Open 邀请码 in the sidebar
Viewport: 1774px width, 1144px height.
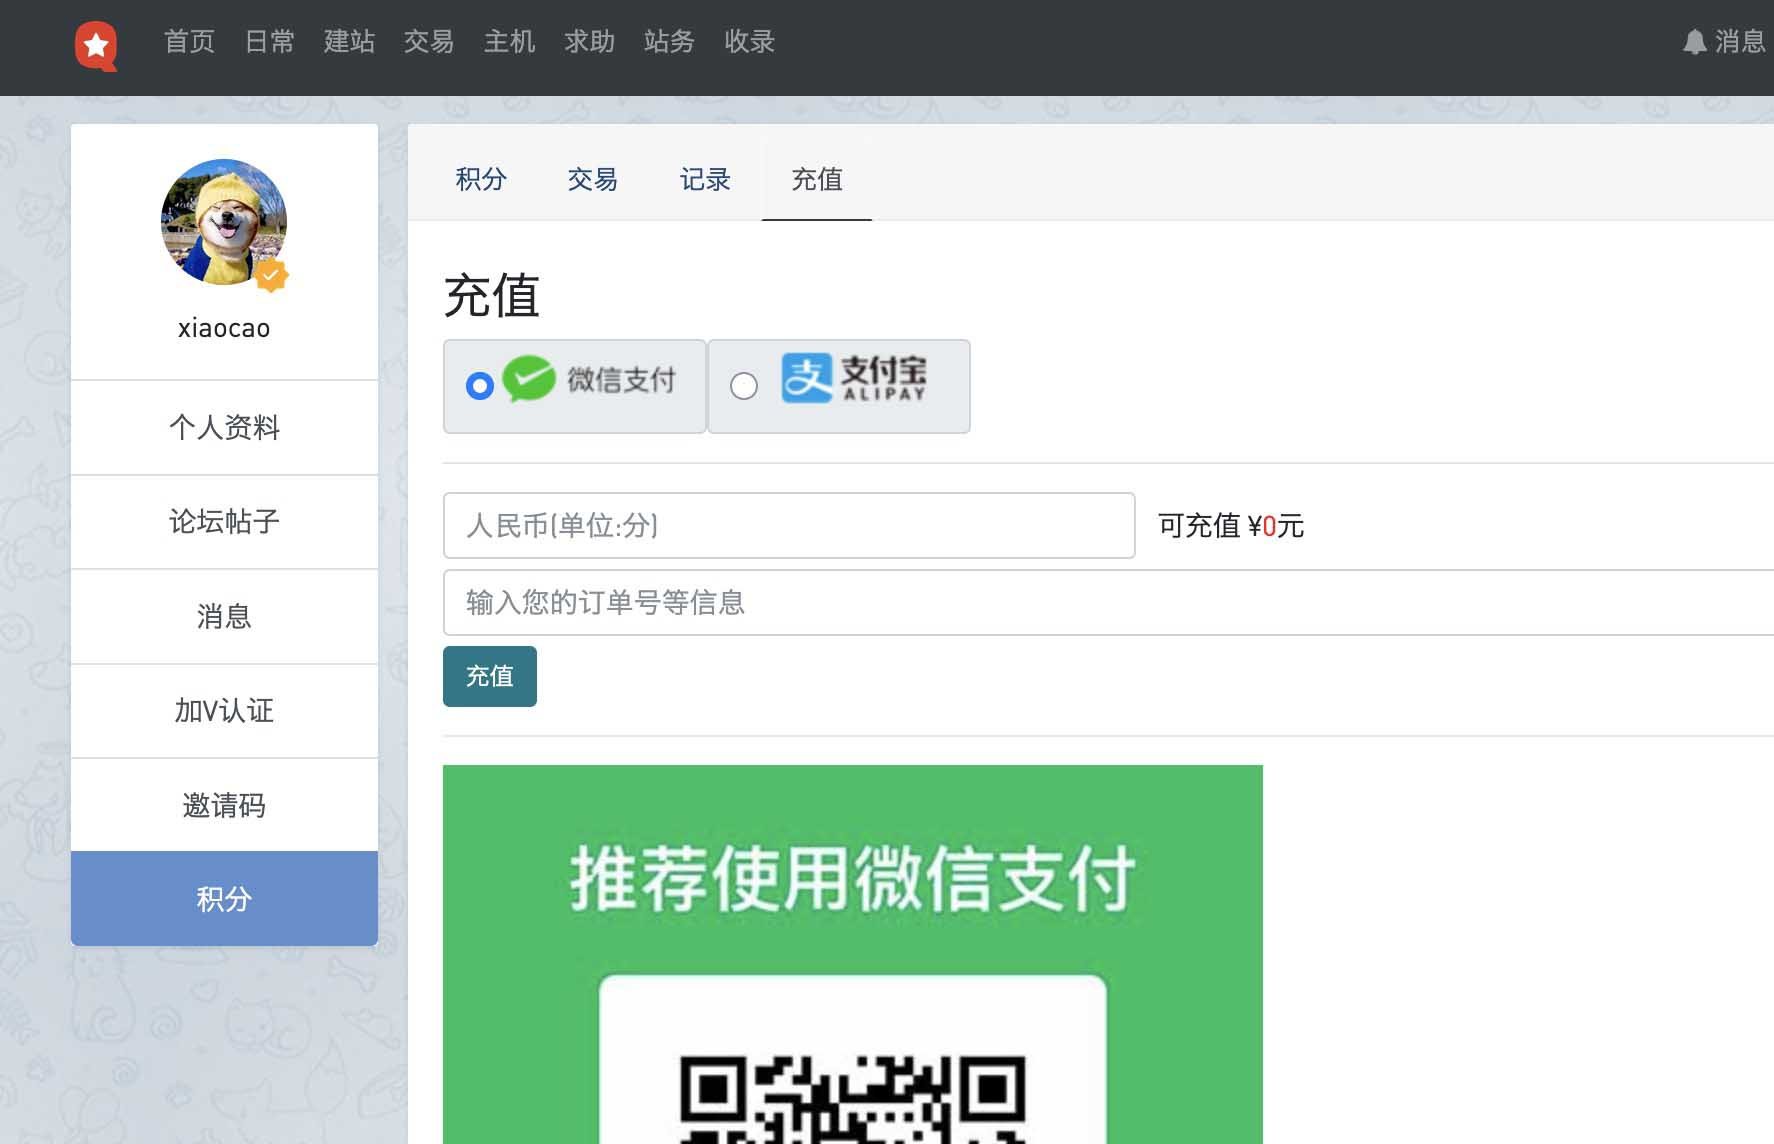224,805
